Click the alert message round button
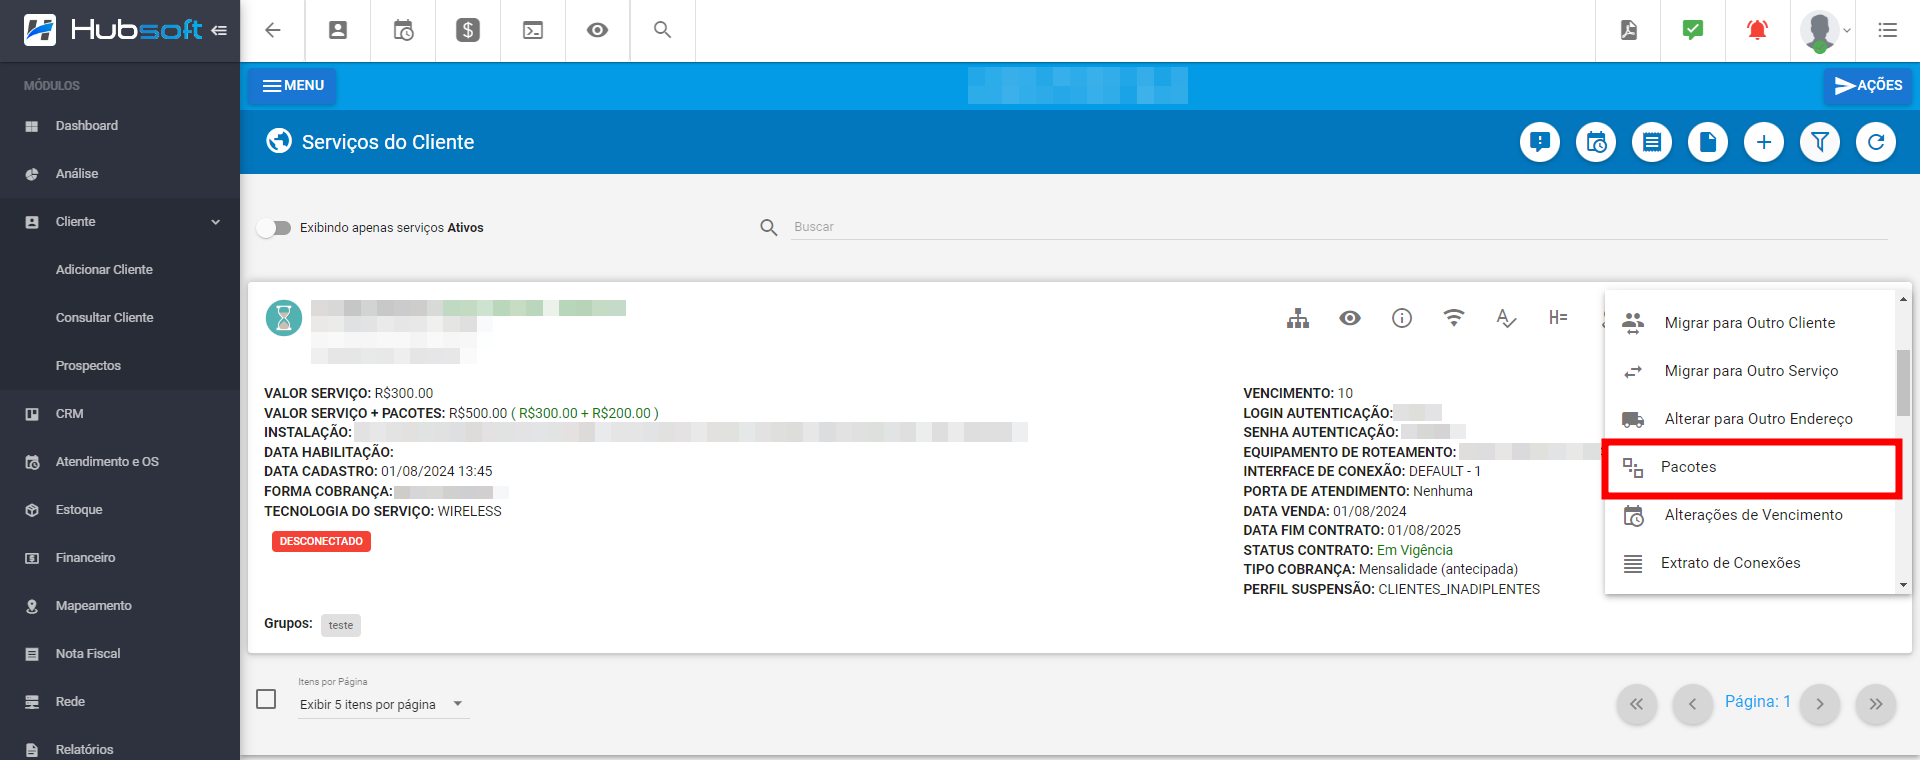1920x760 pixels. coord(1540,142)
